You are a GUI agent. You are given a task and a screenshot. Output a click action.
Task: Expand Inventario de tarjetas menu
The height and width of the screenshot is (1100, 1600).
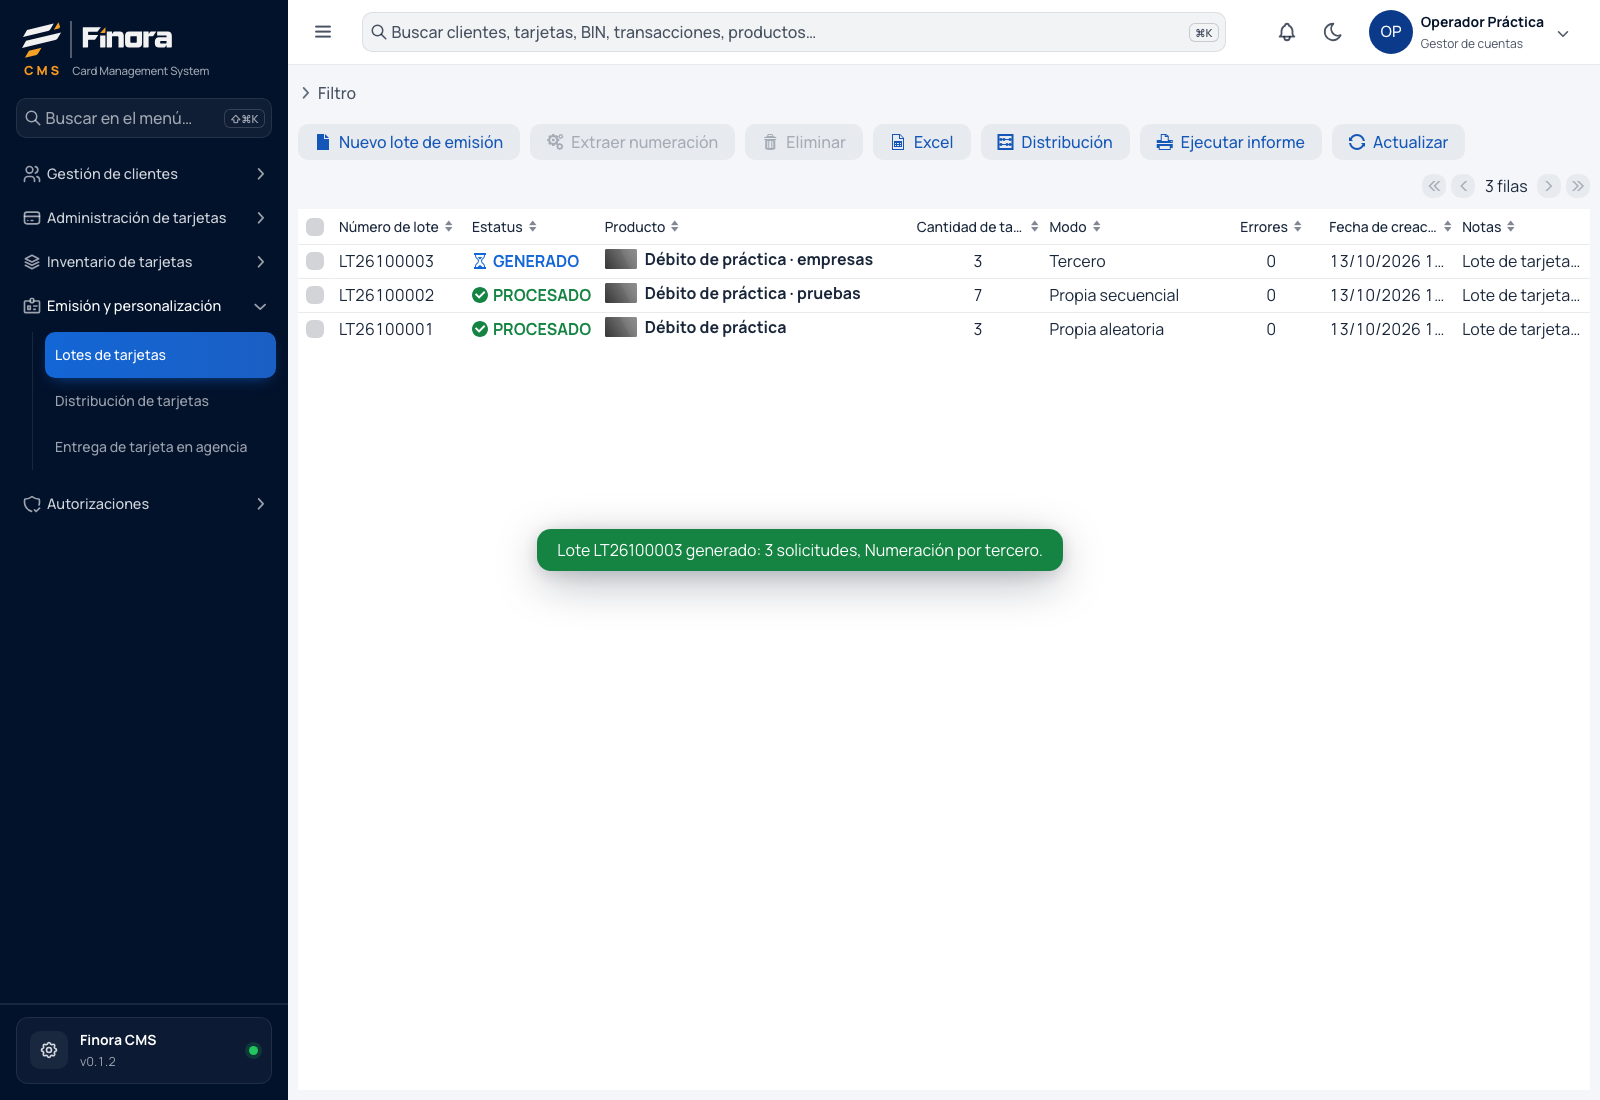[144, 262]
